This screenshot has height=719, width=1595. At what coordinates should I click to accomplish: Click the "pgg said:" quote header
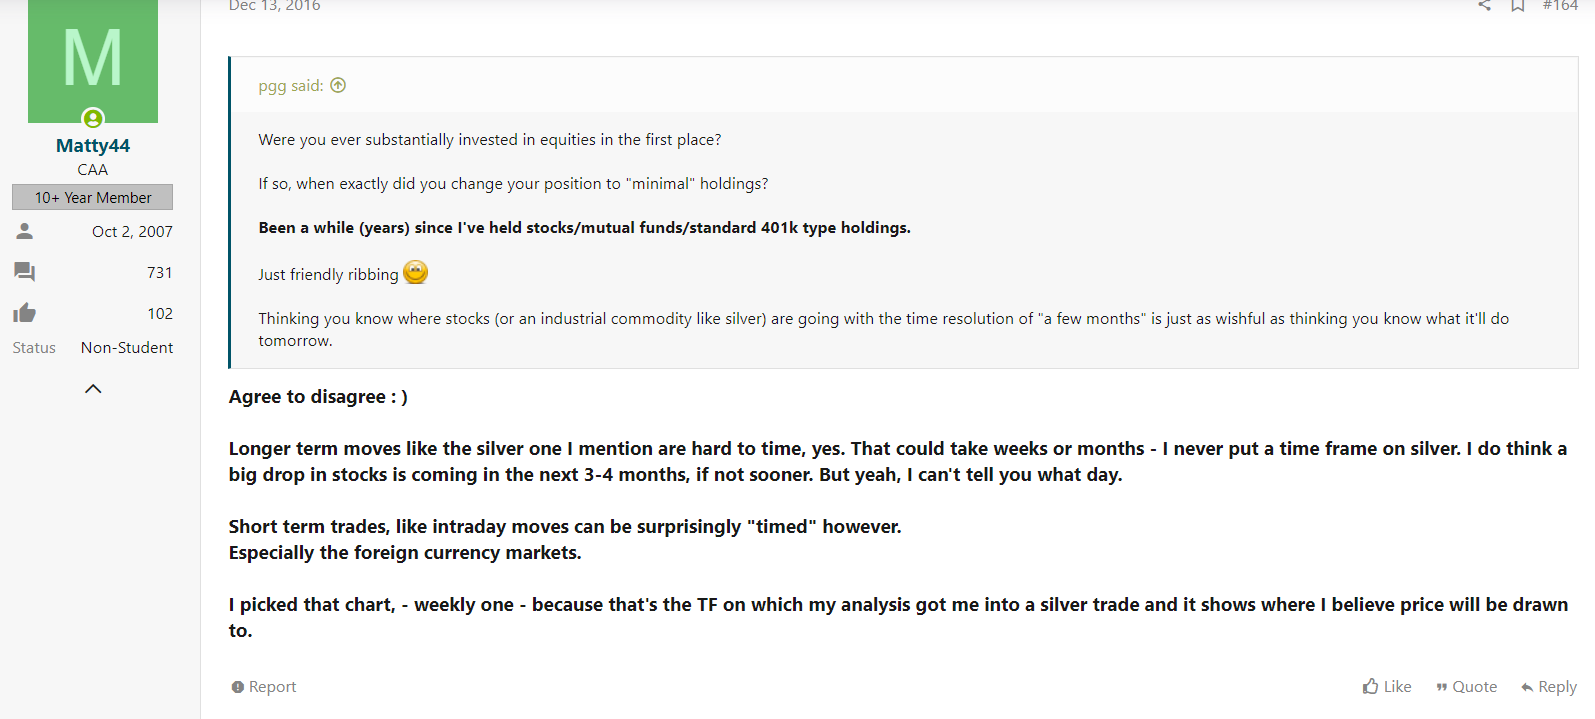pyautogui.click(x=291, y=85)
